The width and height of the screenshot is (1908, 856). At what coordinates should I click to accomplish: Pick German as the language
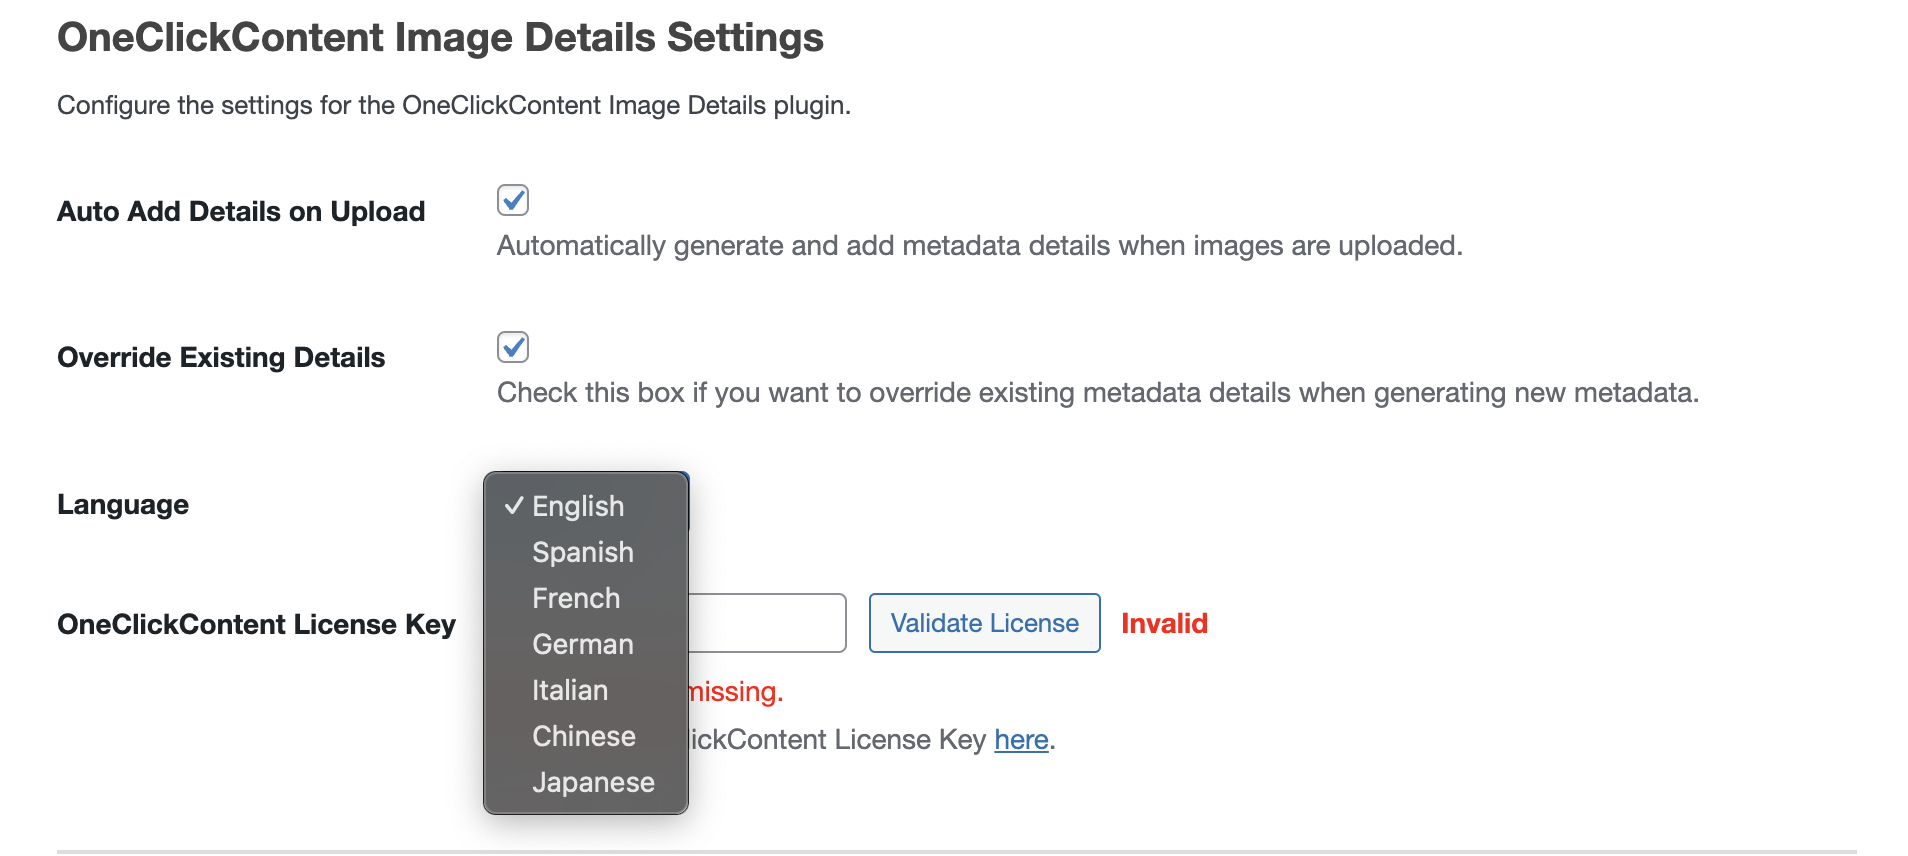tap(586, 644)
